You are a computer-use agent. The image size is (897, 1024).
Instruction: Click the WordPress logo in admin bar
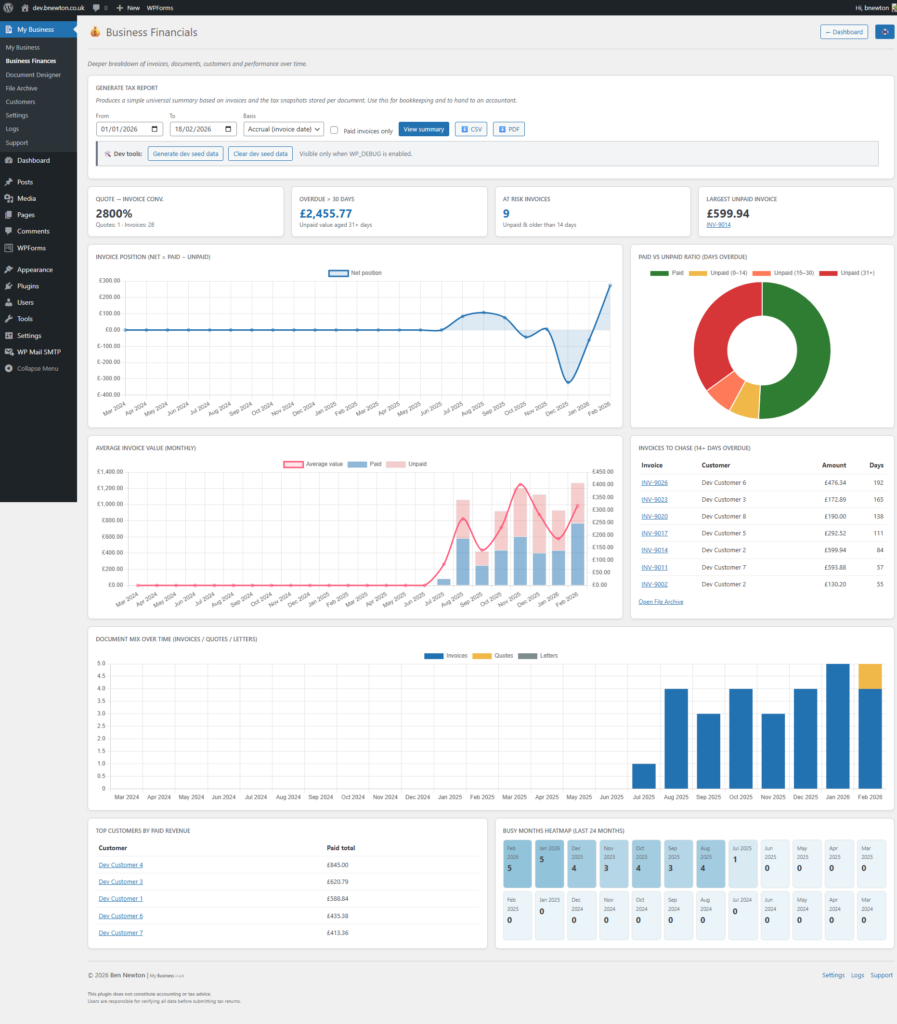pos(8,7)
